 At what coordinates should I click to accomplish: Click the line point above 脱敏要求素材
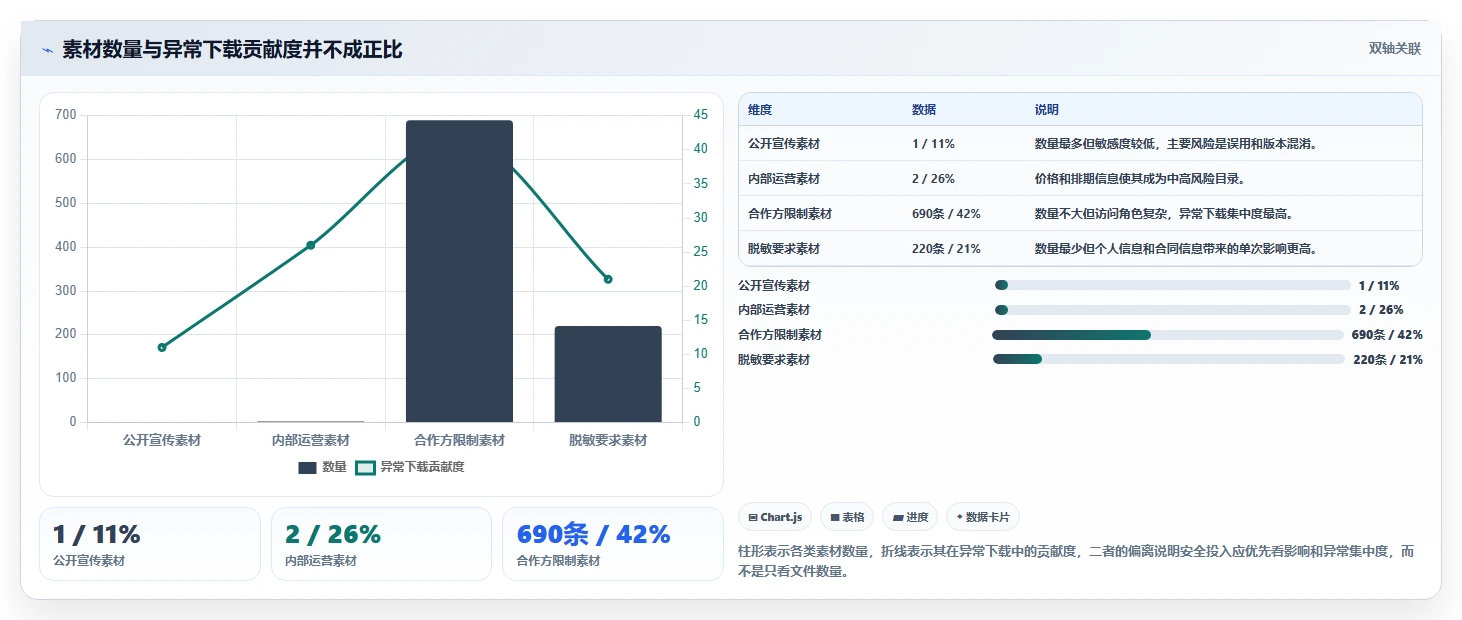tap(608, 279)
